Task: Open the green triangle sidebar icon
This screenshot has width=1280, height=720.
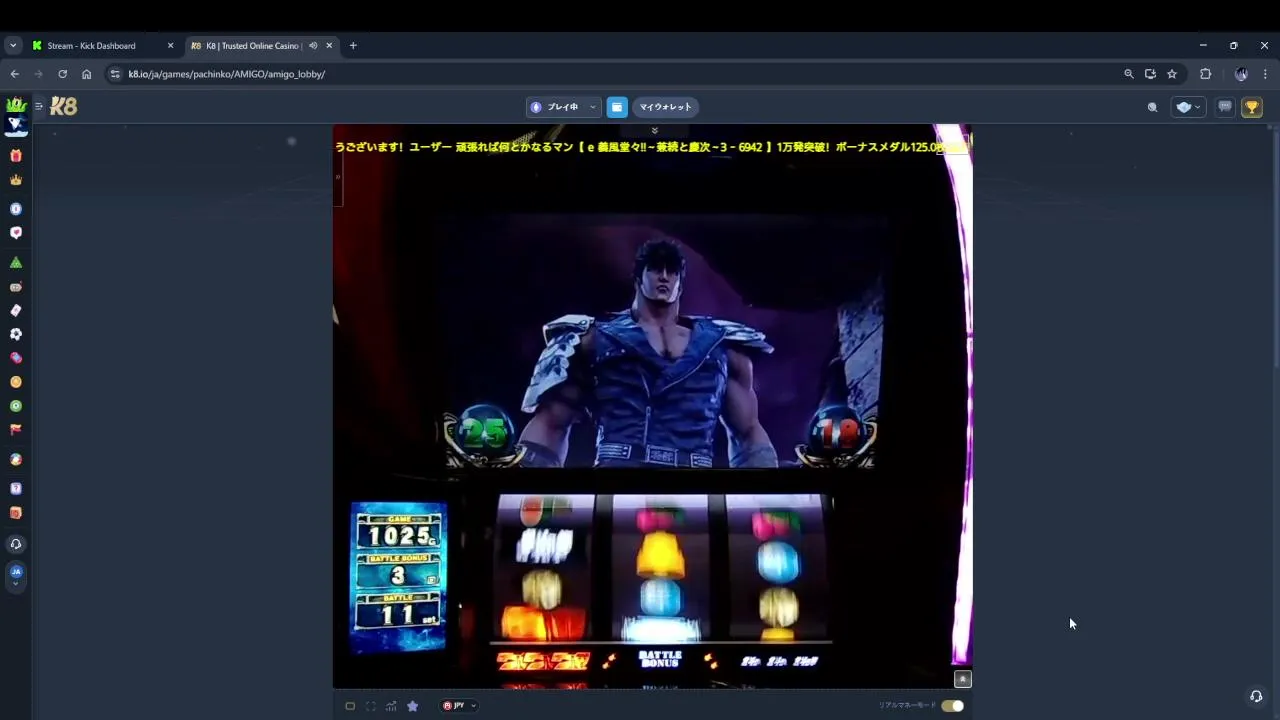Action: click(x=15, y=262)
